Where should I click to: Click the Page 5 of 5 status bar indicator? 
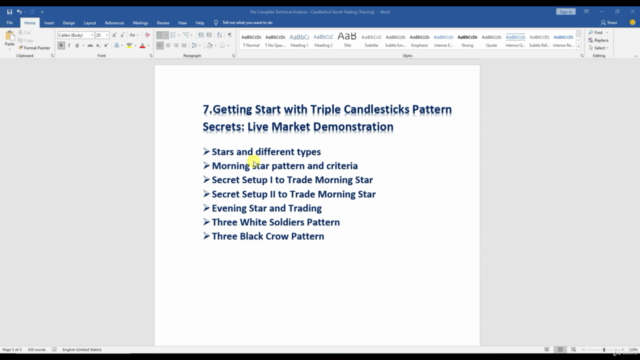coord(12,349)
